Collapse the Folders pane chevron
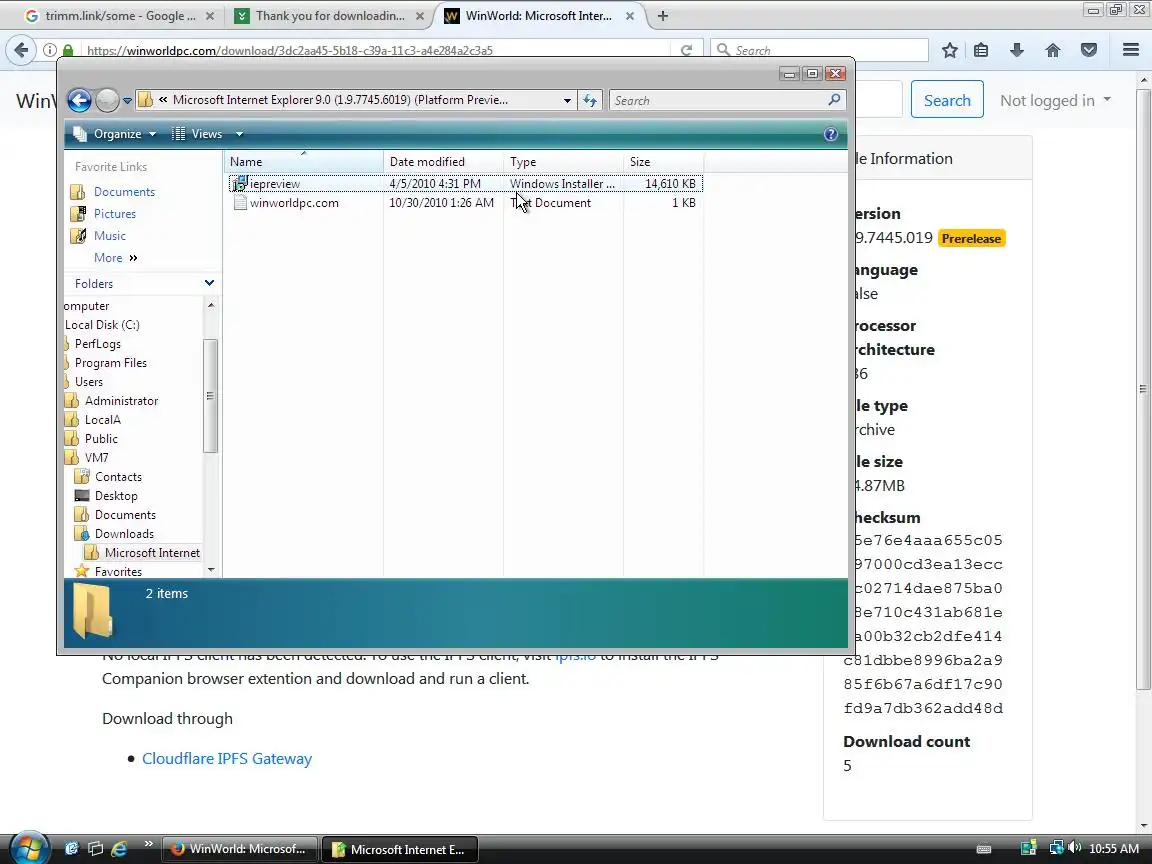Screen dimensions: 1152x864 209,283
